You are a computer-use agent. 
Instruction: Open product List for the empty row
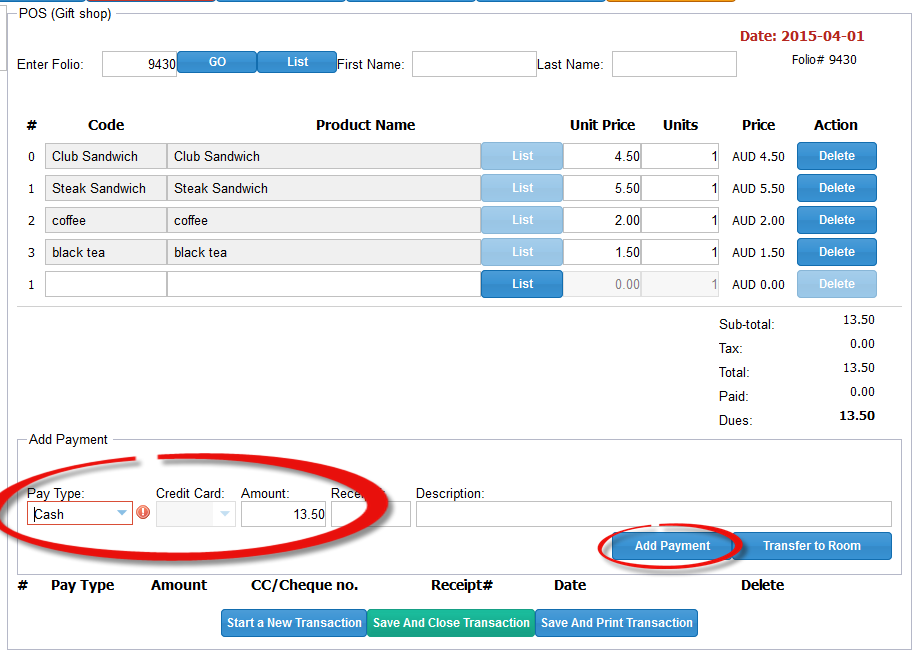522,284
